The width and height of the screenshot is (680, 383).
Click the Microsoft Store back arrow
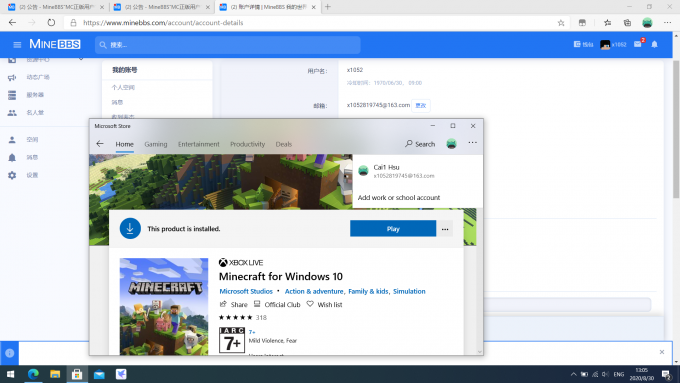point(100,144)
